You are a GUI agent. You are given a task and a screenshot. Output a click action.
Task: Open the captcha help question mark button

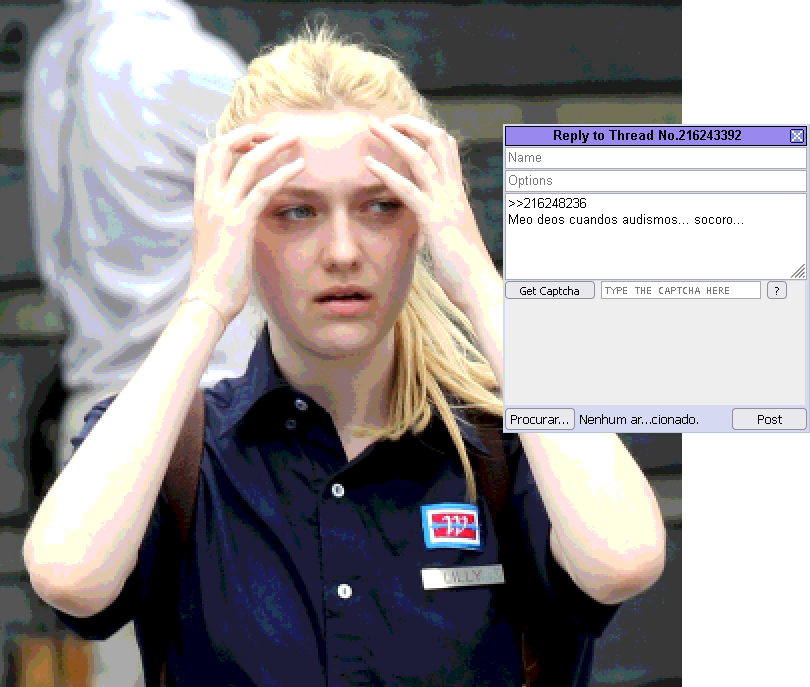coord(776,290)
